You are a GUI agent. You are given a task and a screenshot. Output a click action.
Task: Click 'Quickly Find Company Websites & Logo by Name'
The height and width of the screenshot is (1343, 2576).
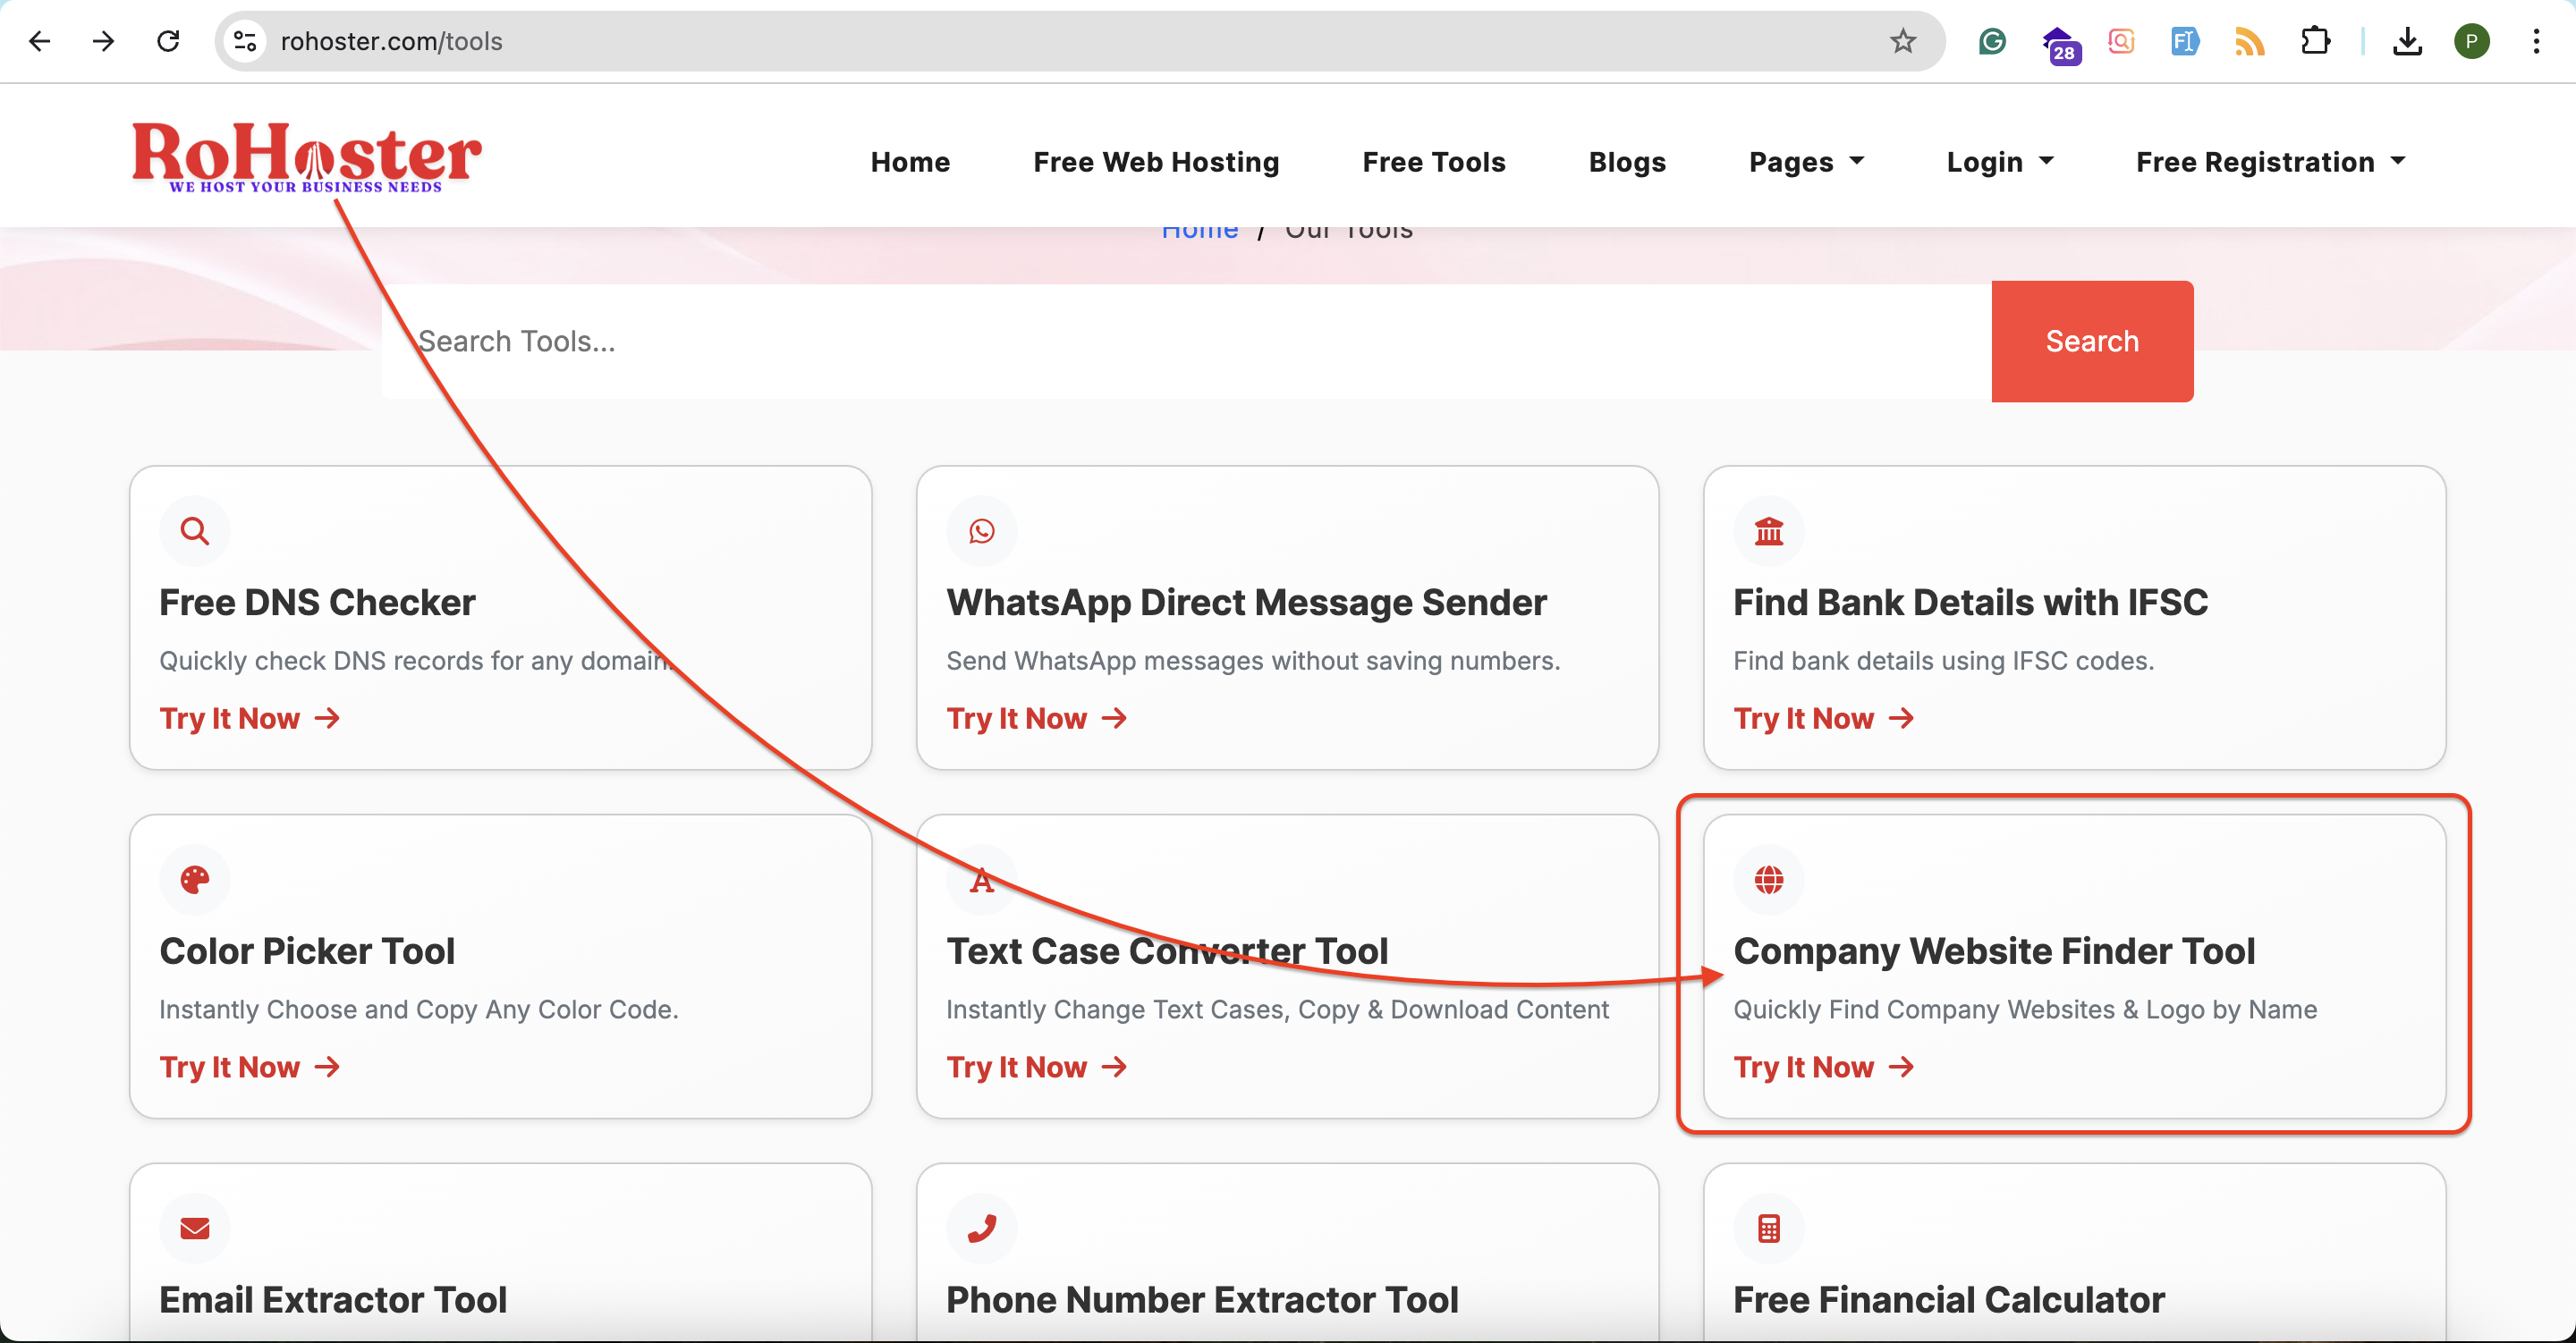[x=2025, y=1010]
